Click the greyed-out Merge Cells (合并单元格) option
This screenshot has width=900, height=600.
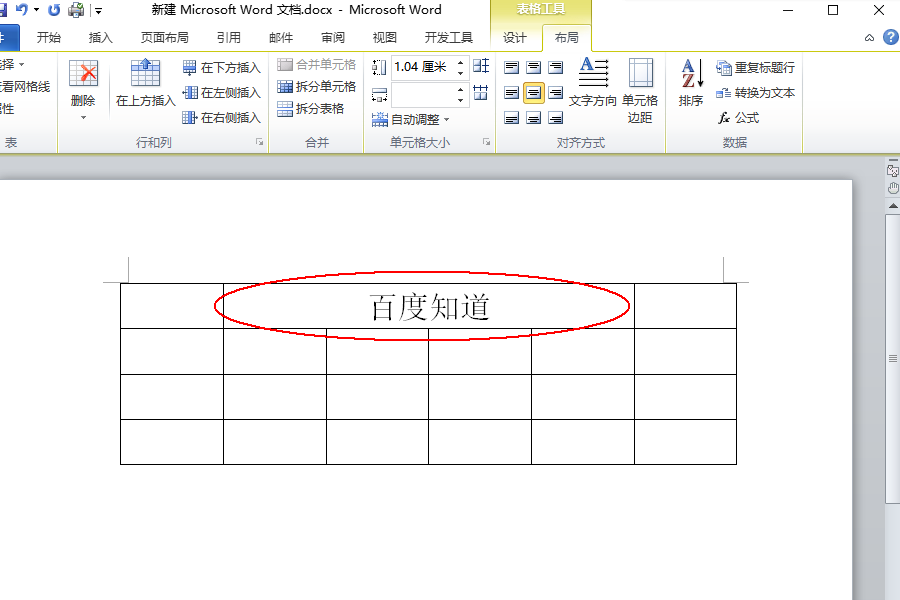[316, 65]
